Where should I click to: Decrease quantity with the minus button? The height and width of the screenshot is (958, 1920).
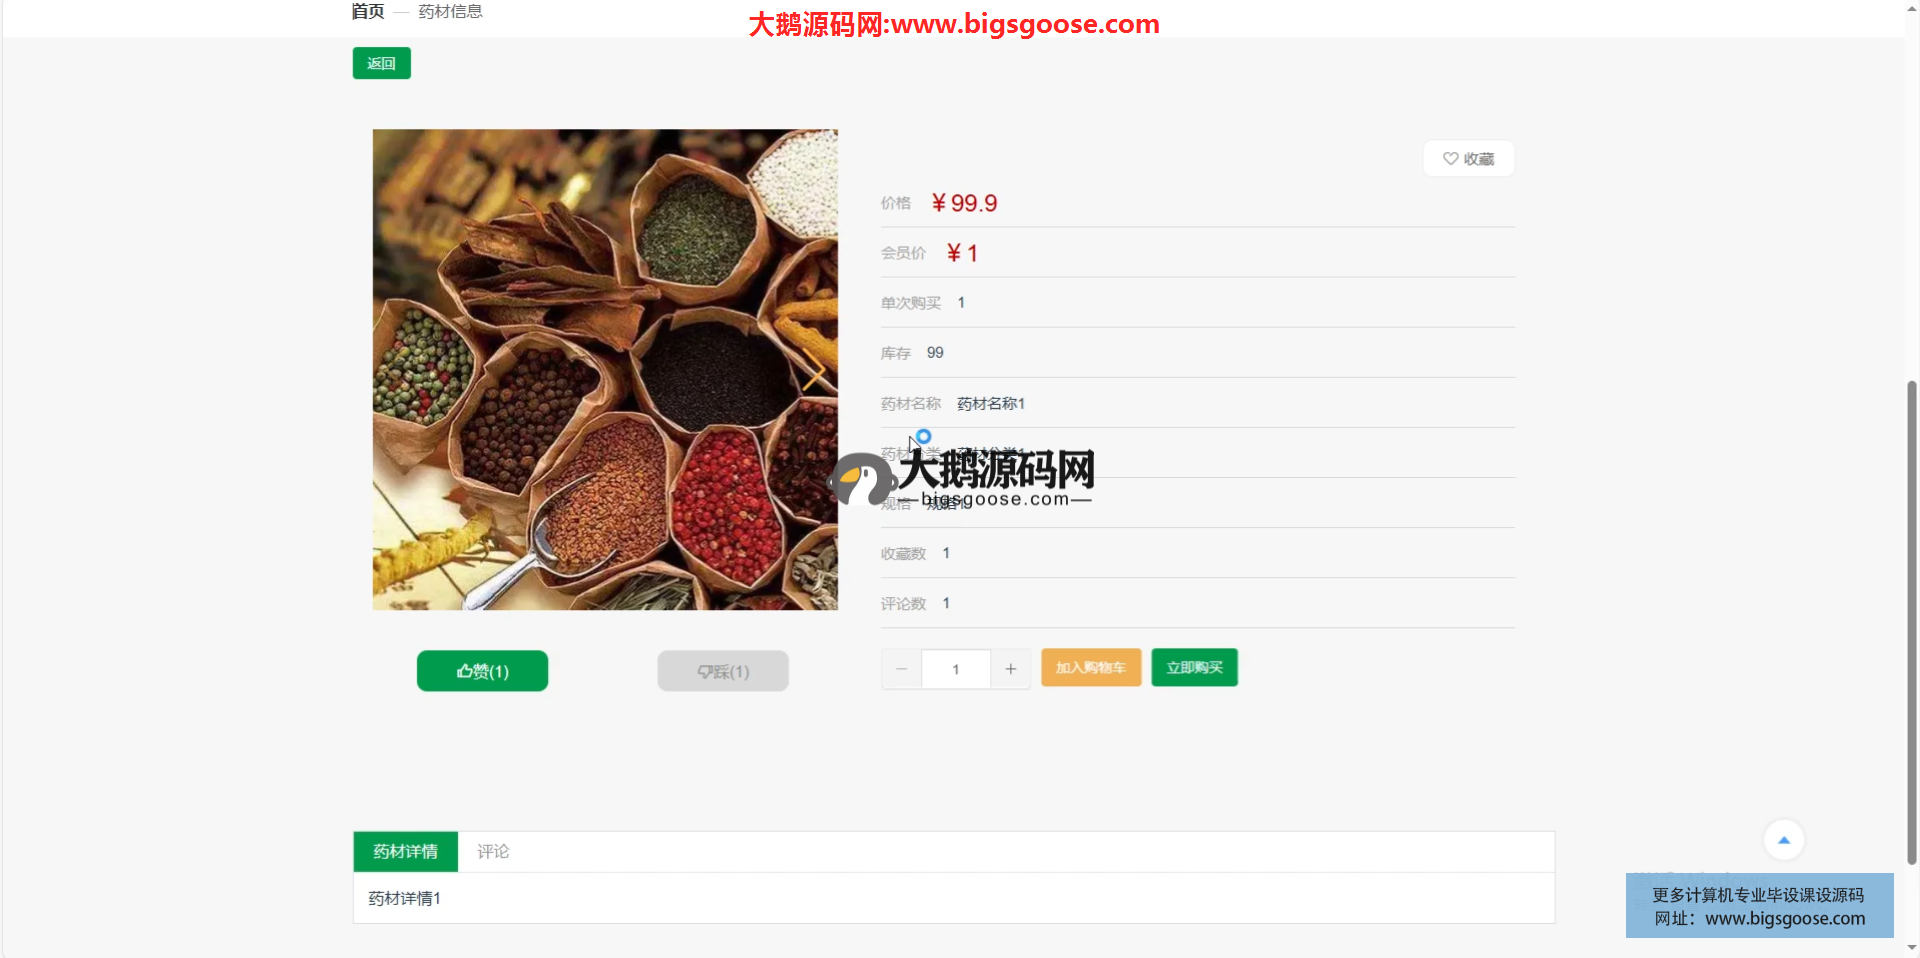902,669
